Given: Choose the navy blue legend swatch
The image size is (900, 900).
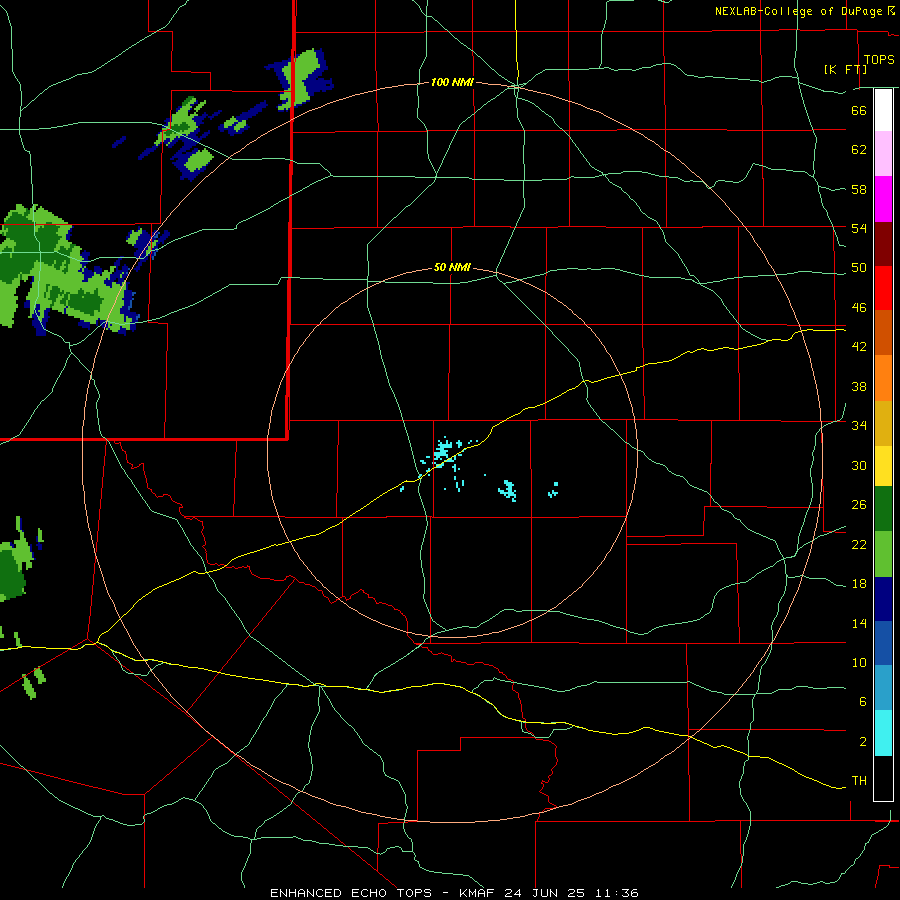Looking at the screenshot, I should [883, 599].
